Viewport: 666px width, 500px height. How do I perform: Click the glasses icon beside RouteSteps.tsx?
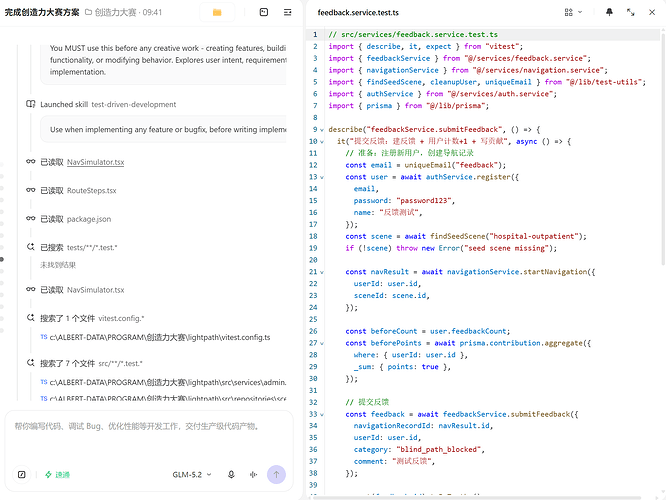coord(31,190)
